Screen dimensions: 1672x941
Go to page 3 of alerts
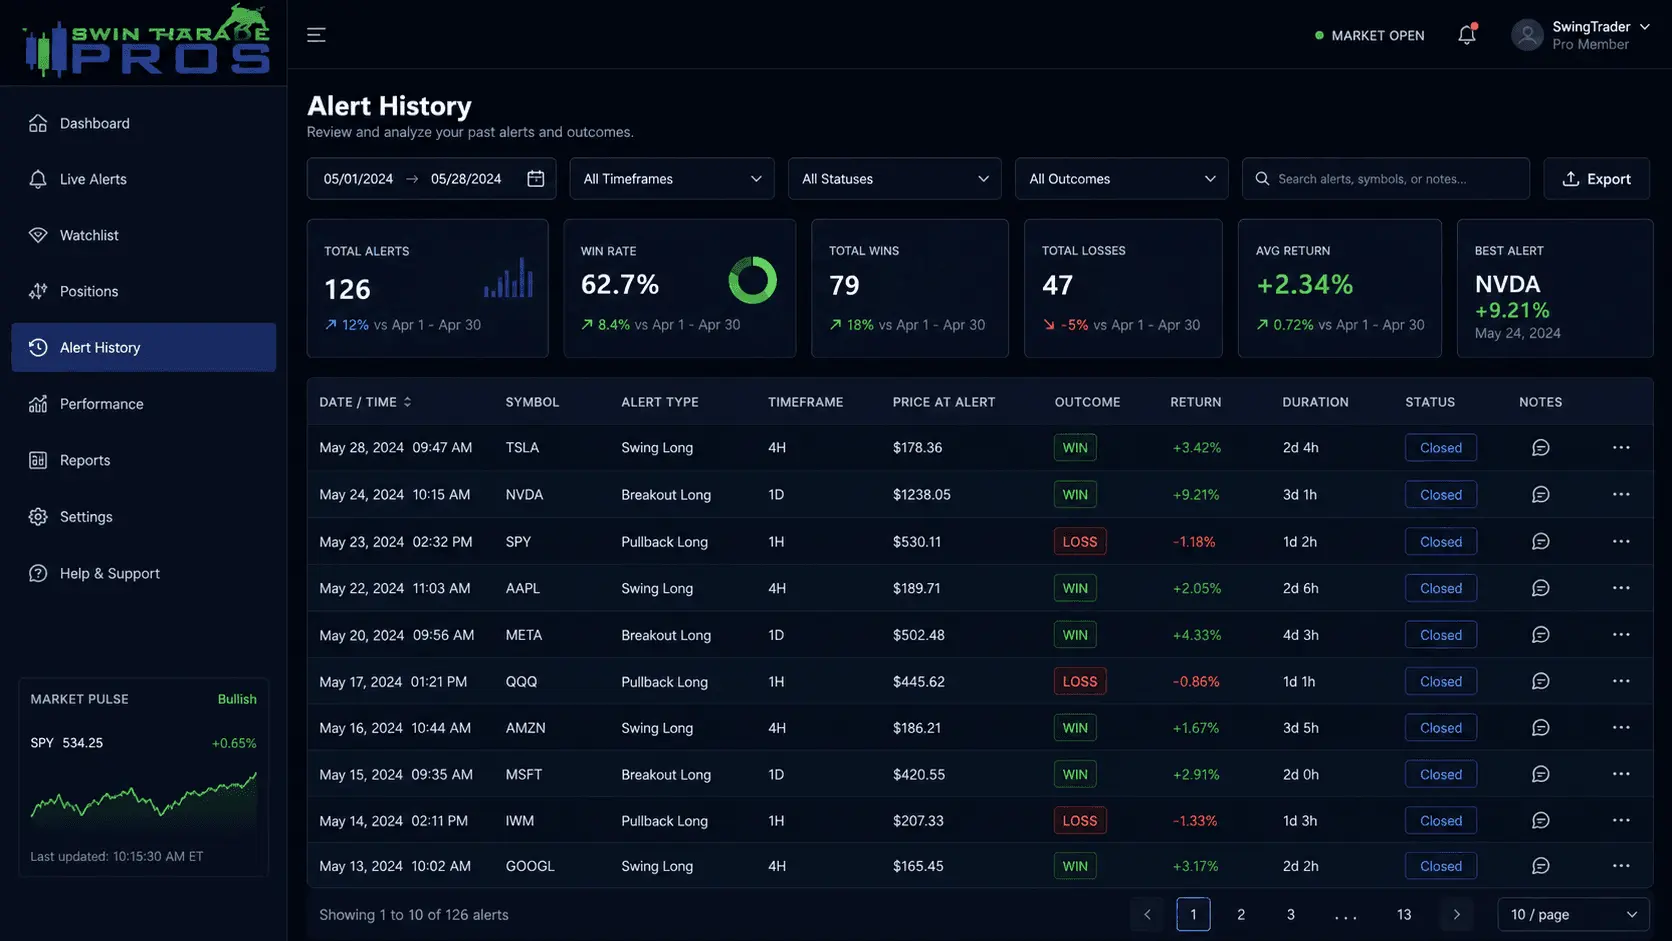tap(1291, 915)
